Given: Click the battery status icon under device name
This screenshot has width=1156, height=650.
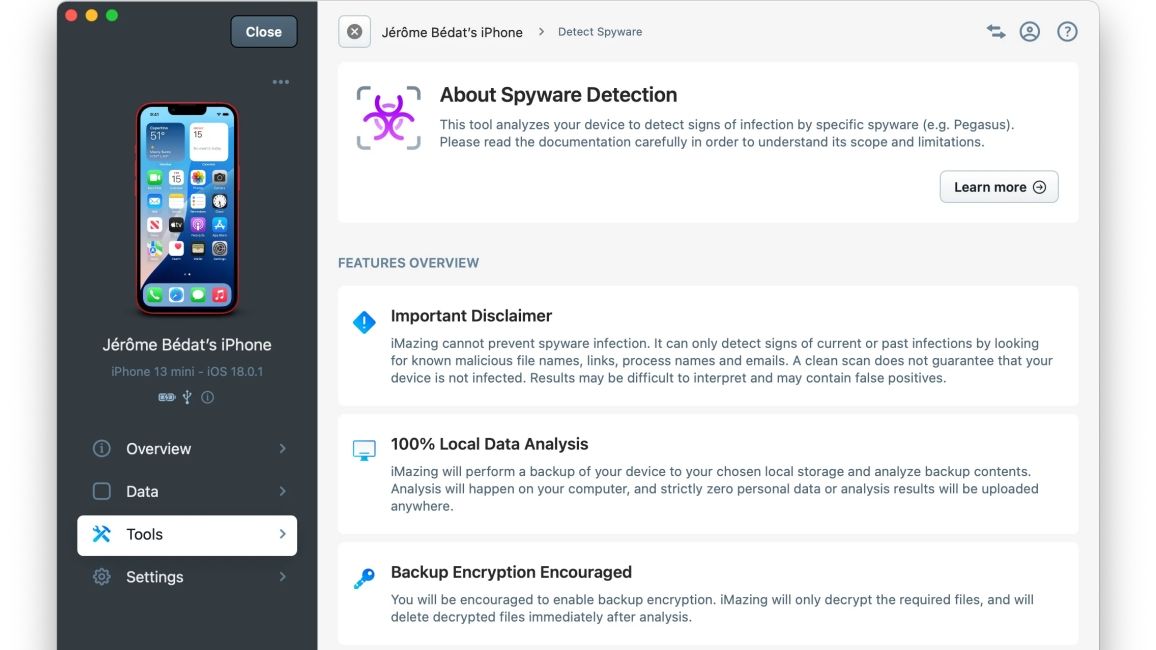Looking at the screenshot, I should click(x=167, y=397).
